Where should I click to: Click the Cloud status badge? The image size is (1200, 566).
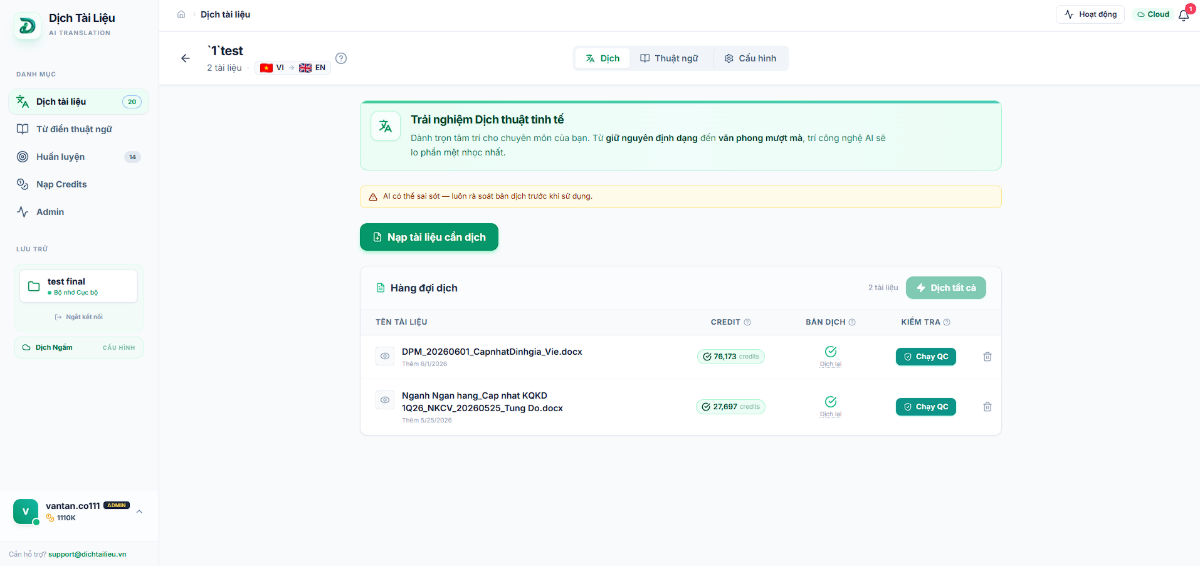click(1153, 14)
